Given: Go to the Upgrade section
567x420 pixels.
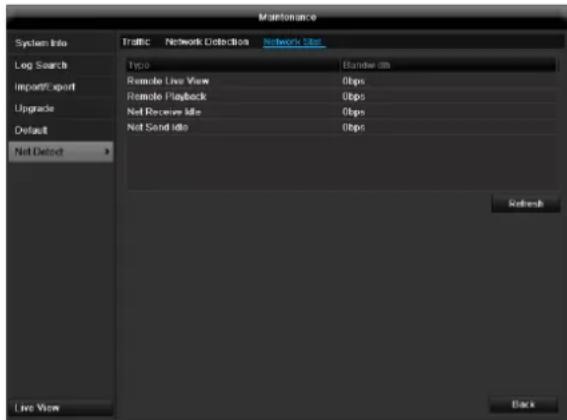Looking at the screenshot, I should (x=61, y=109).
